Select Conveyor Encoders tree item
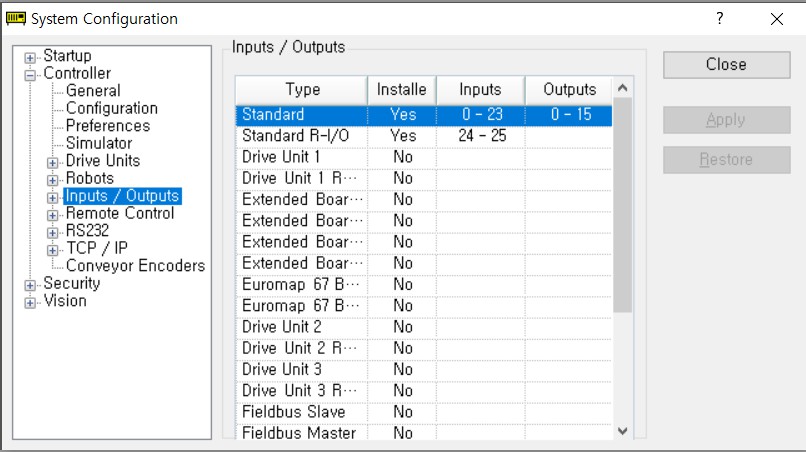 [x=136, y=265]
